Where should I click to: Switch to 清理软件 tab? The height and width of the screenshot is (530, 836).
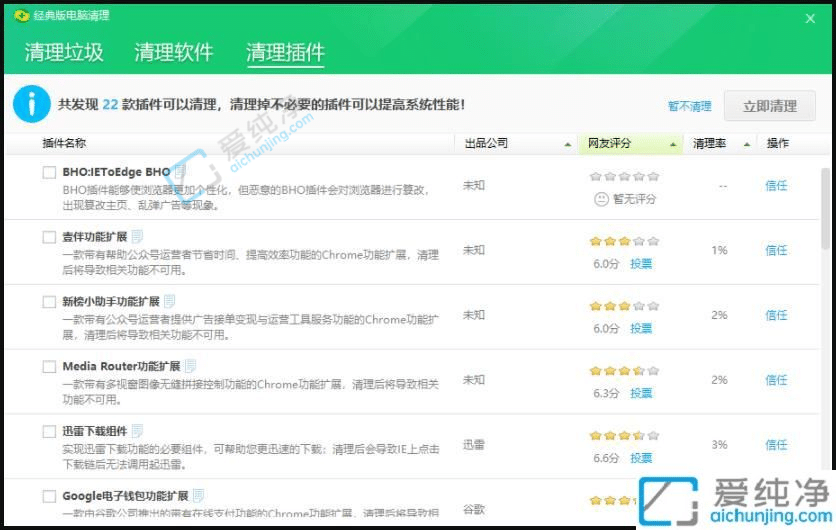[174, 52]
